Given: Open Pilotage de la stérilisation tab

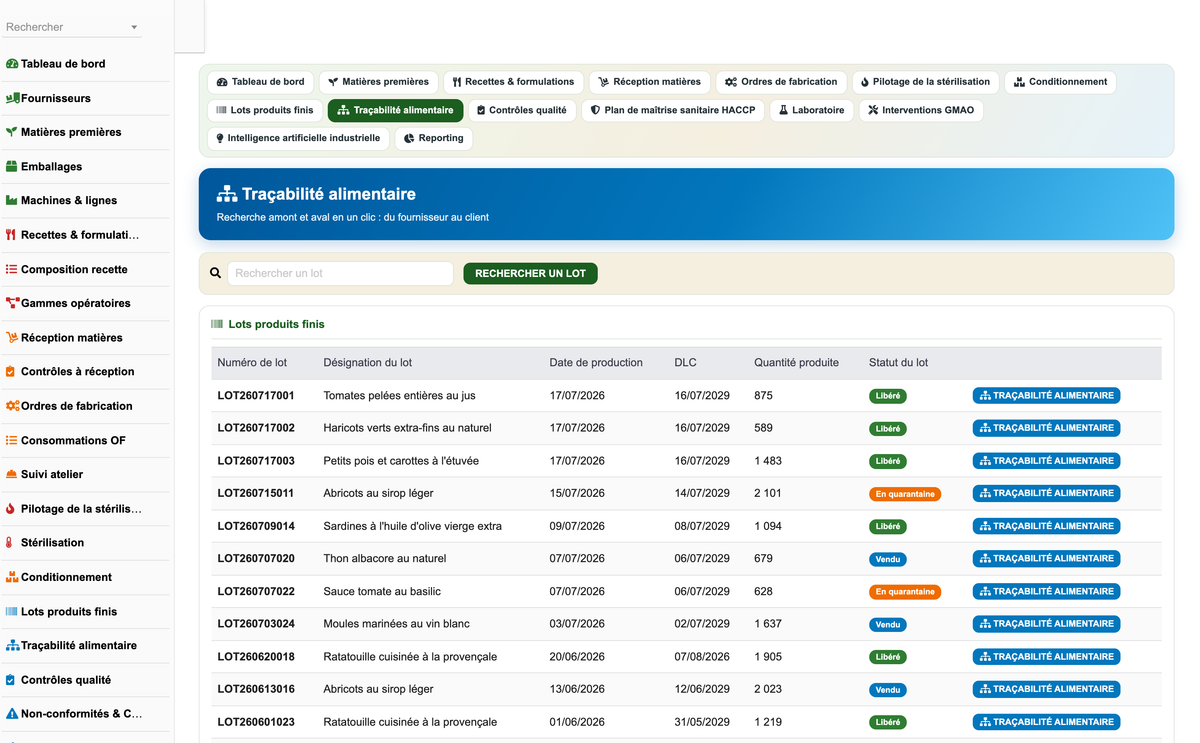Looking at the screenshot, I should coord(925,82).
